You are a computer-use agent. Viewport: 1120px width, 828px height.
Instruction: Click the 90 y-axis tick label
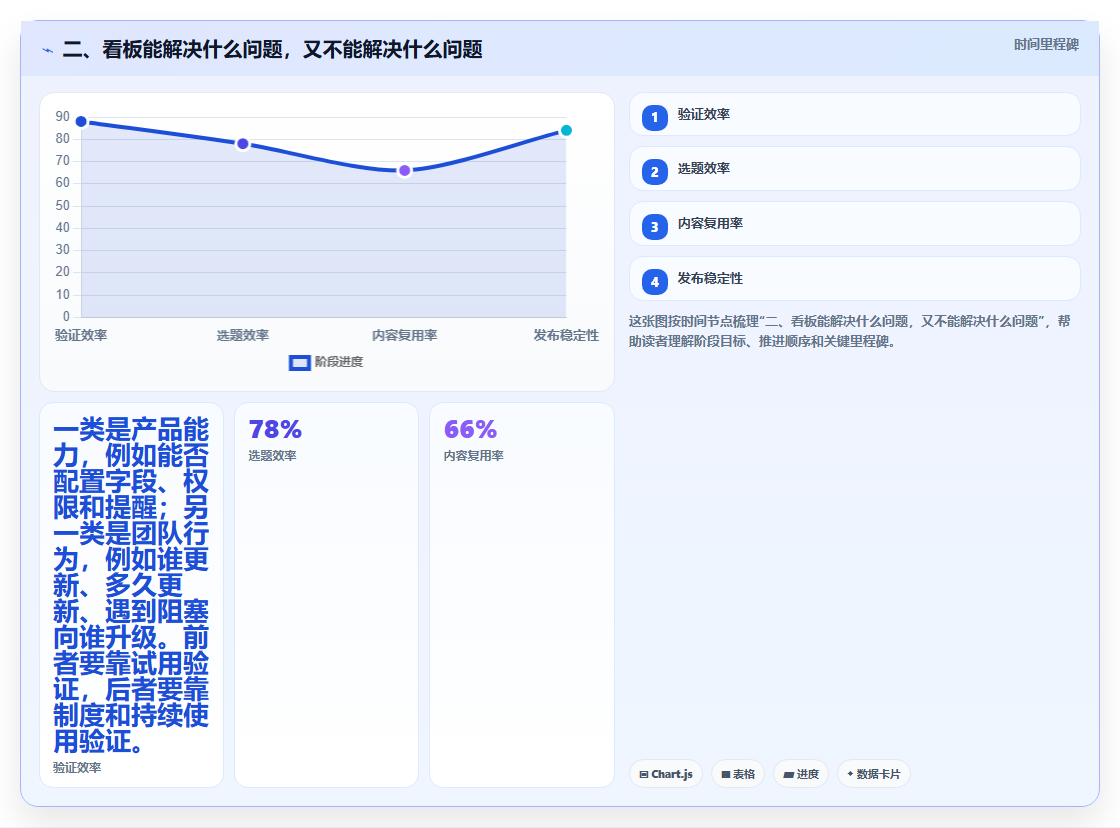(63, 116)
